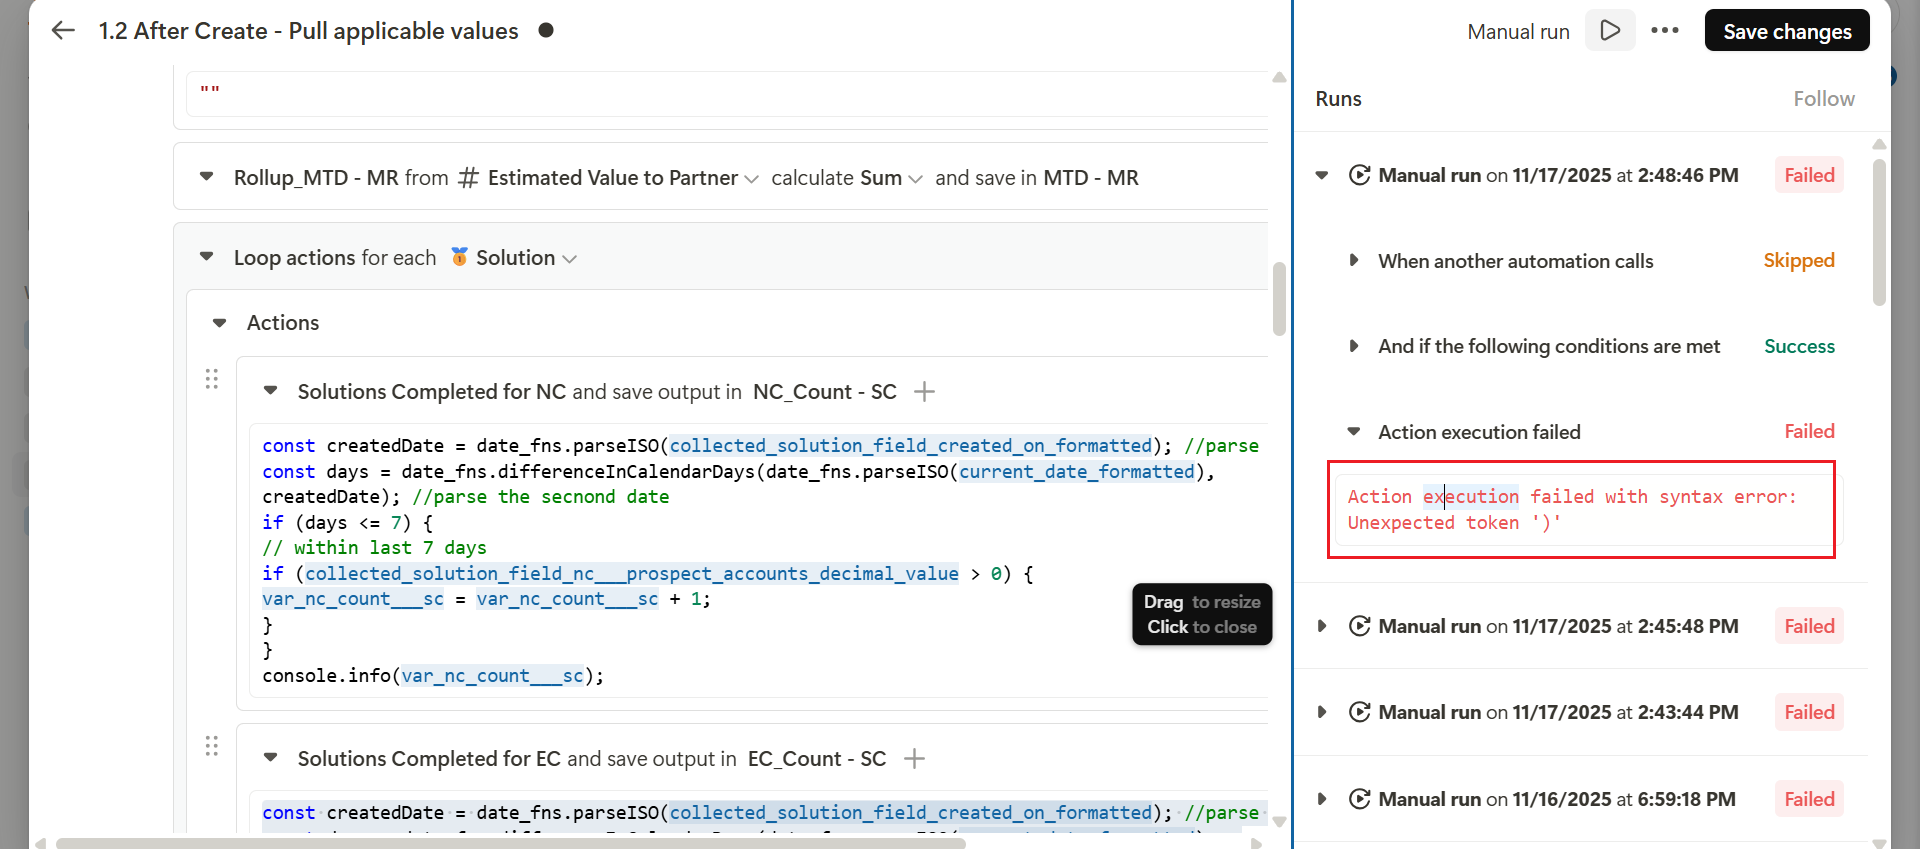Save changes to the automation
Screen dimensions: 1920x849
[x=1786, y=31]
